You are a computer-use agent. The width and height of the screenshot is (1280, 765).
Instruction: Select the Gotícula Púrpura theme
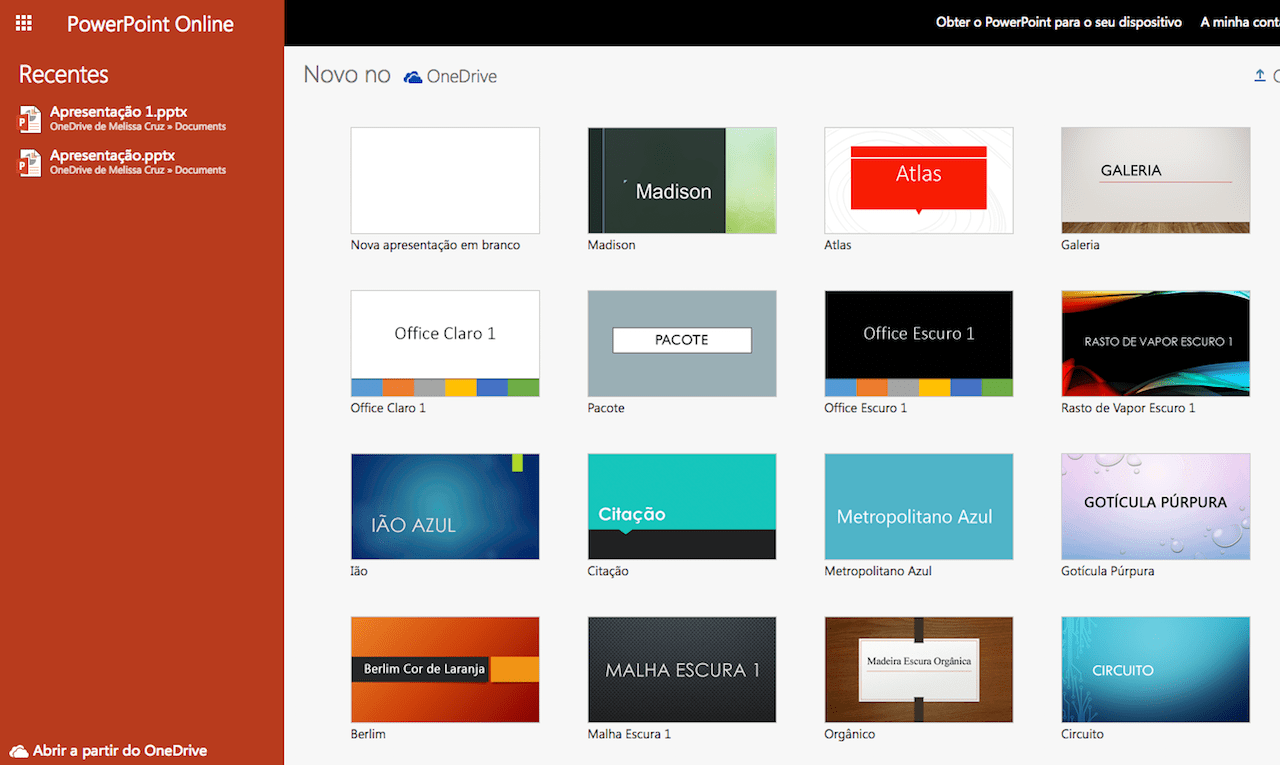point(1155,506)
